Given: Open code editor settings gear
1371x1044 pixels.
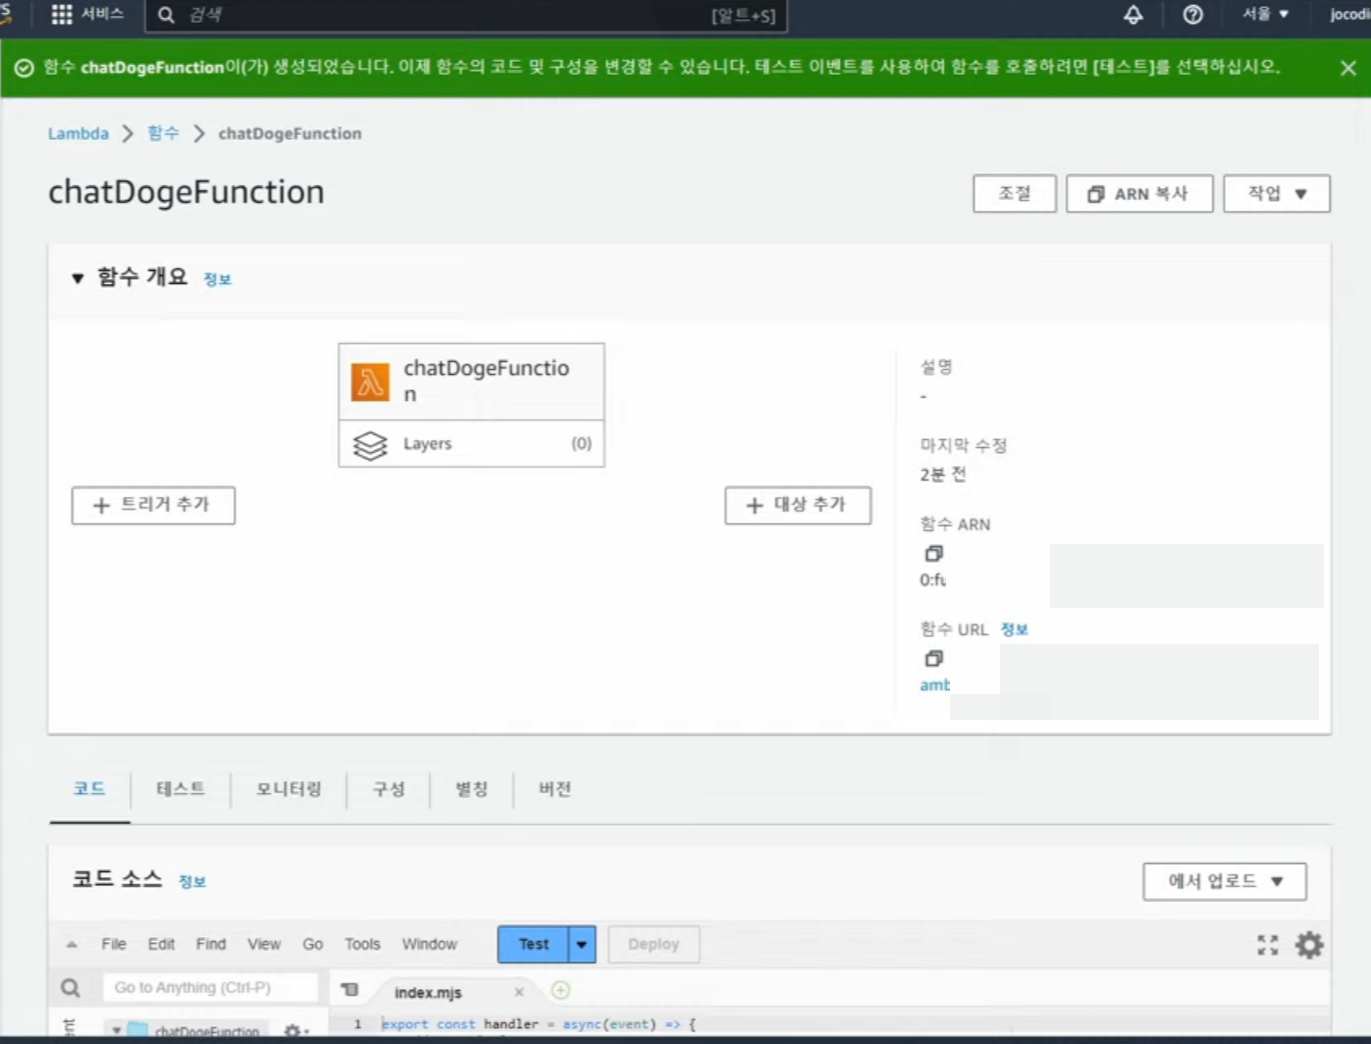Looking at the screenshot, I should point(1309,945).
